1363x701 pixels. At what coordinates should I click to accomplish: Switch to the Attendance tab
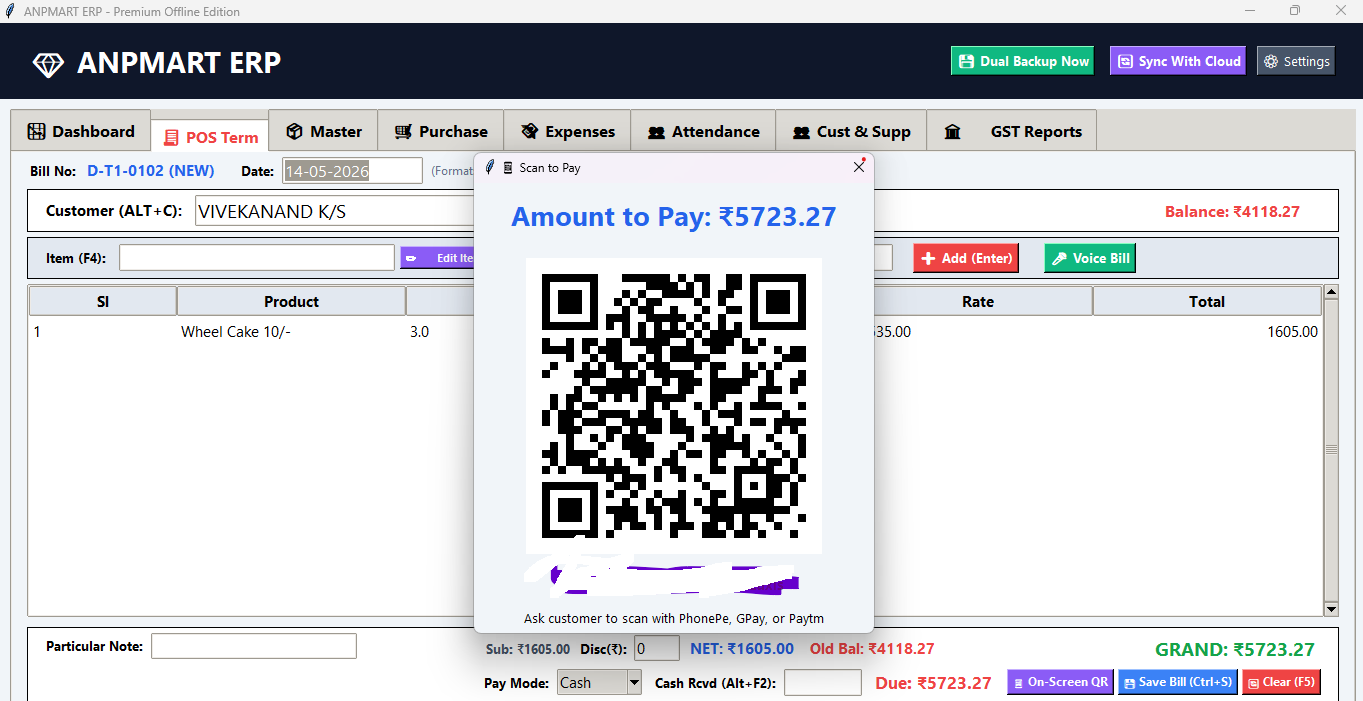[x=703, y=131]
